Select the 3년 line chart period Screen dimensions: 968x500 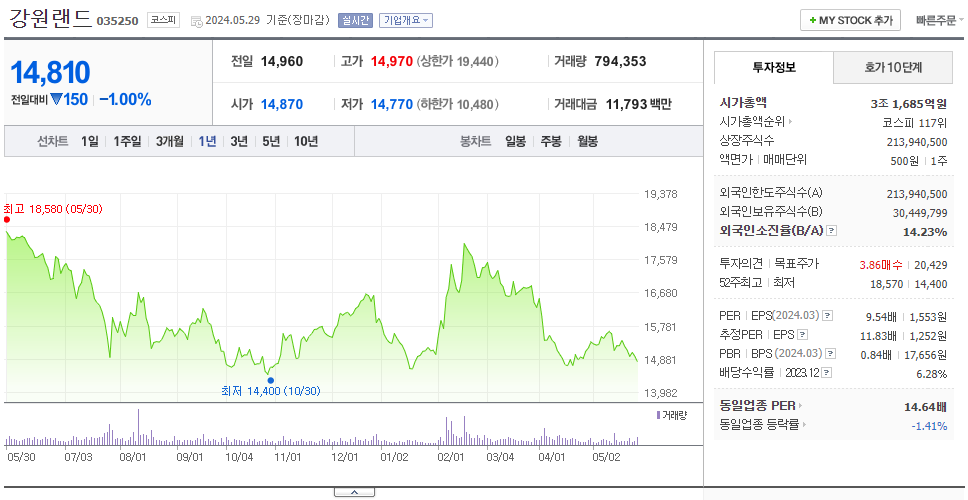point(239,141)
